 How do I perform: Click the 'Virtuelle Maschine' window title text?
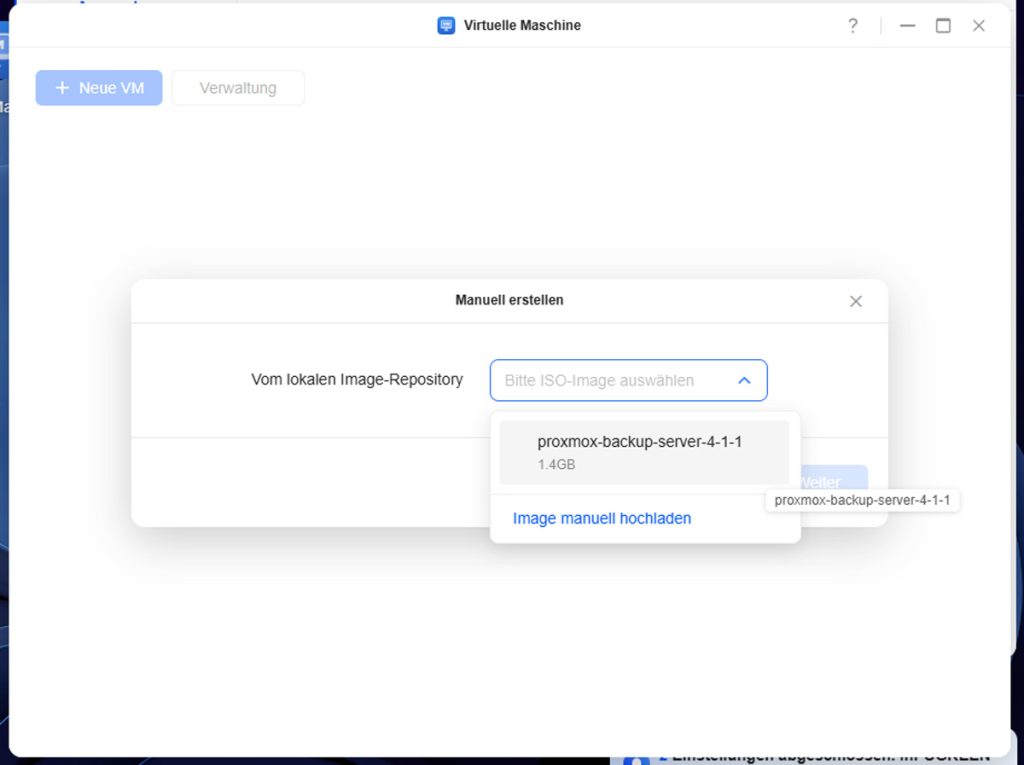tap(522, 26)
